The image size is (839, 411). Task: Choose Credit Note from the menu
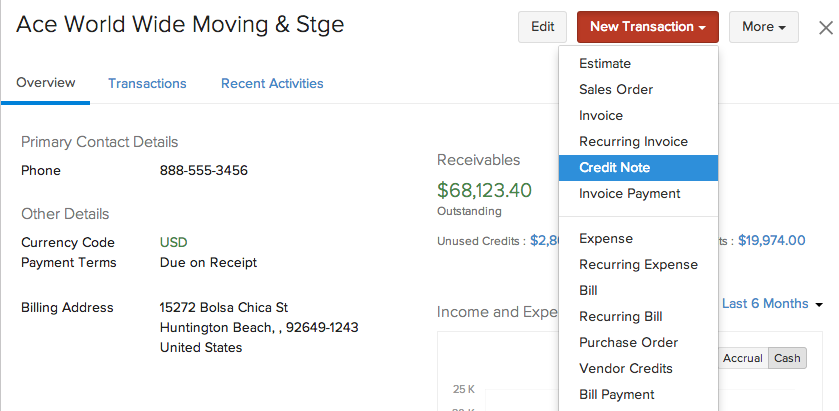point(614,168)
